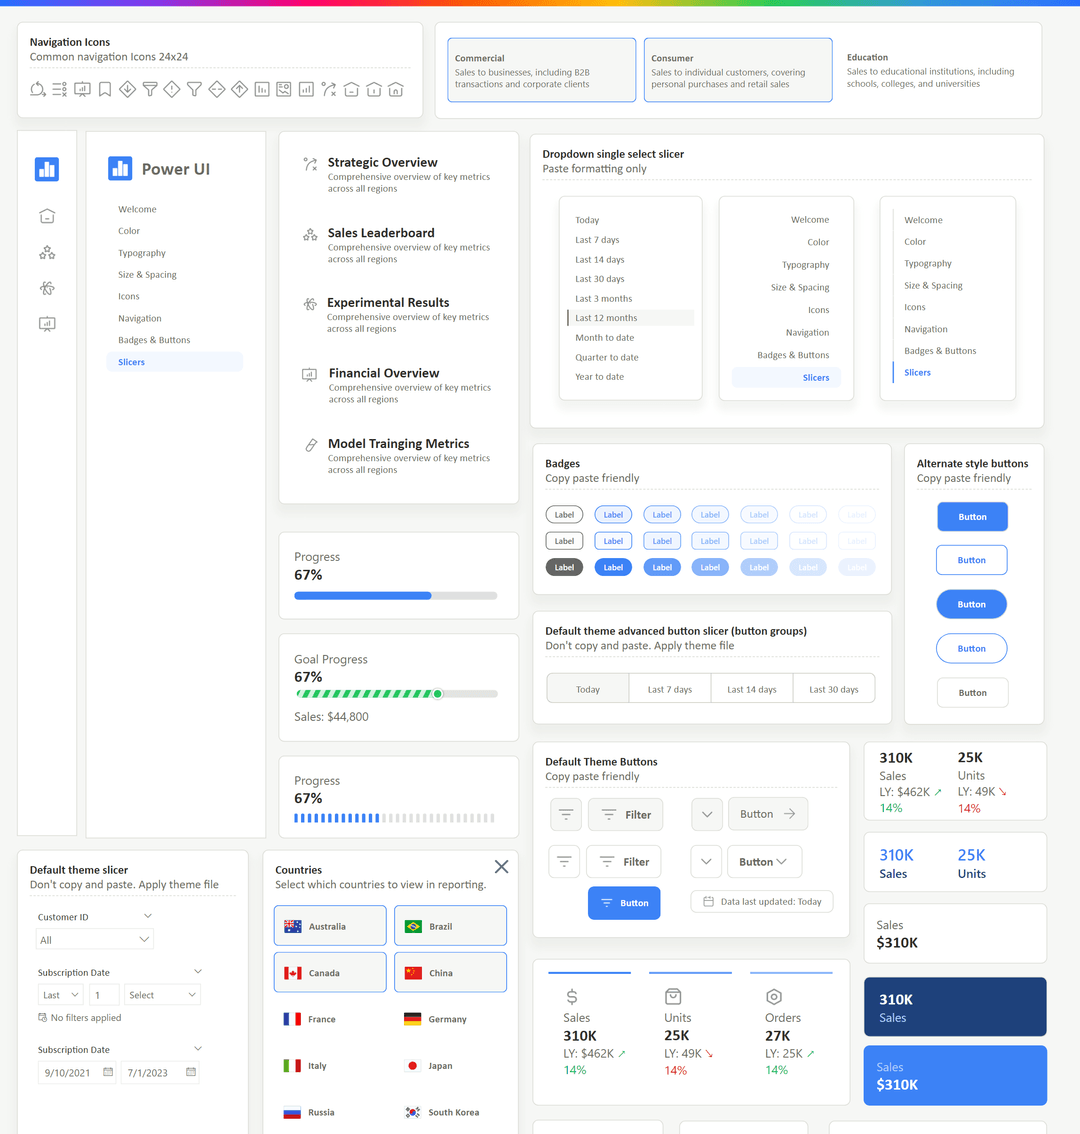Toggle China in the Countries slicer
Image resolution: width=1080 pixels, height=1134 pixels.
(x=450, y=971)
